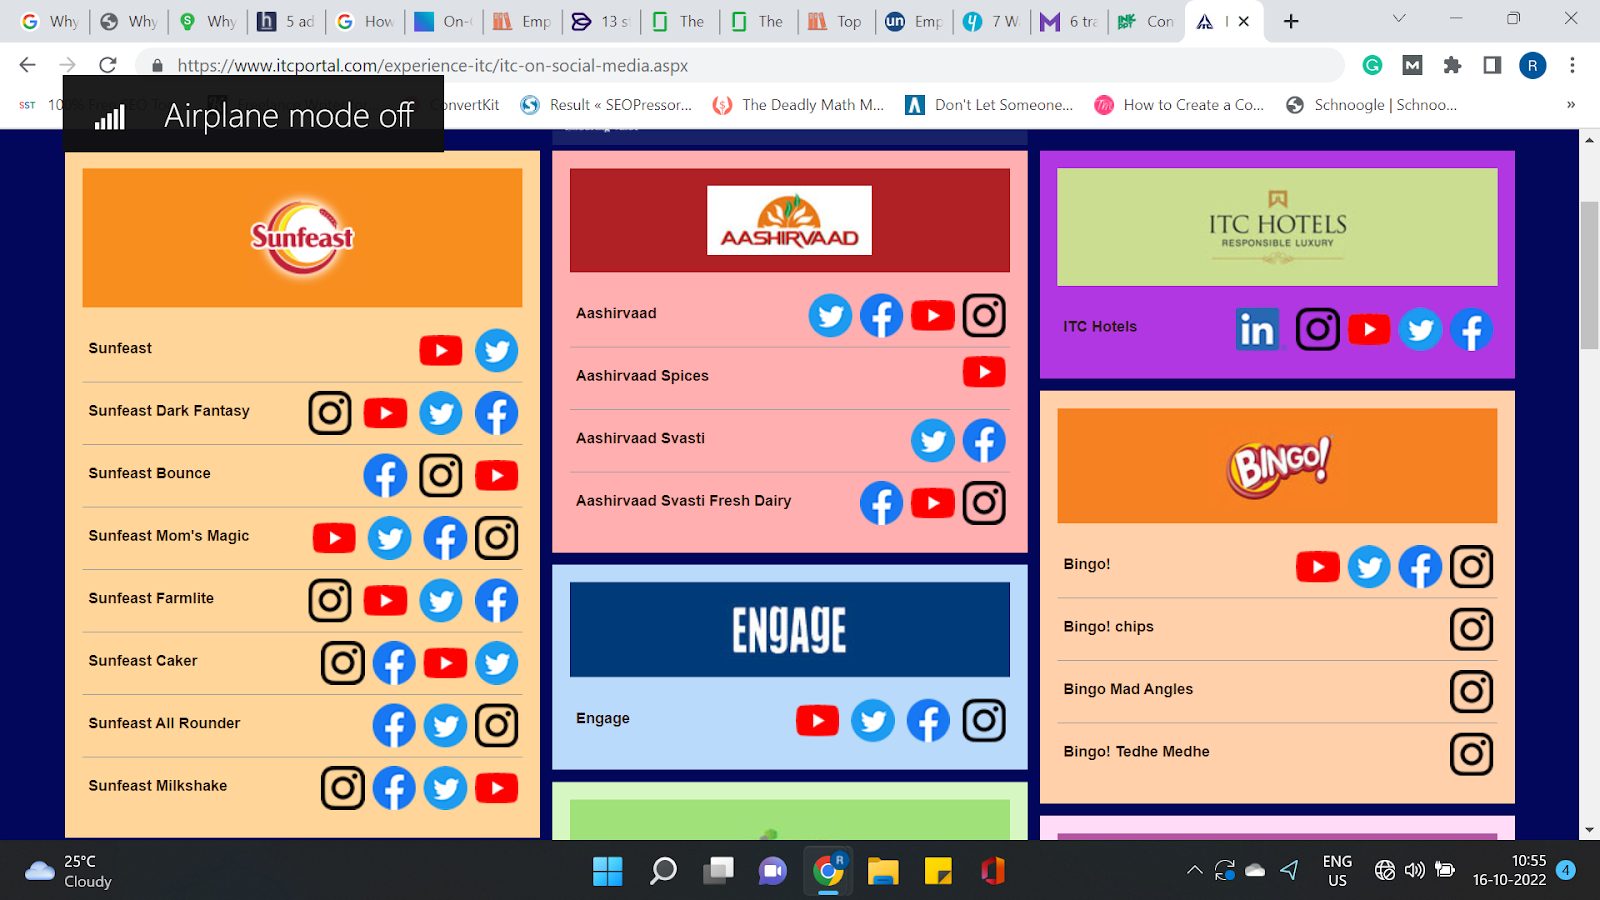Open Sunfeast Milkshake Instagram icon

[x=343, y=788]
